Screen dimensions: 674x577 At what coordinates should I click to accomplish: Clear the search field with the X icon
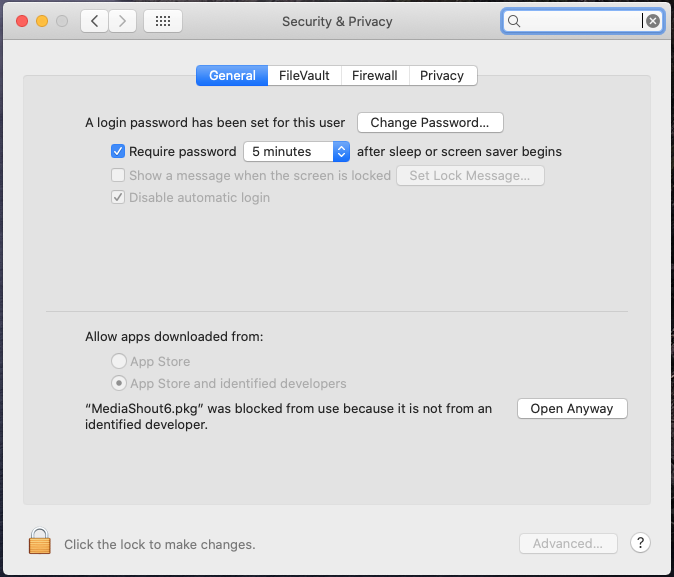click(653, 21)
